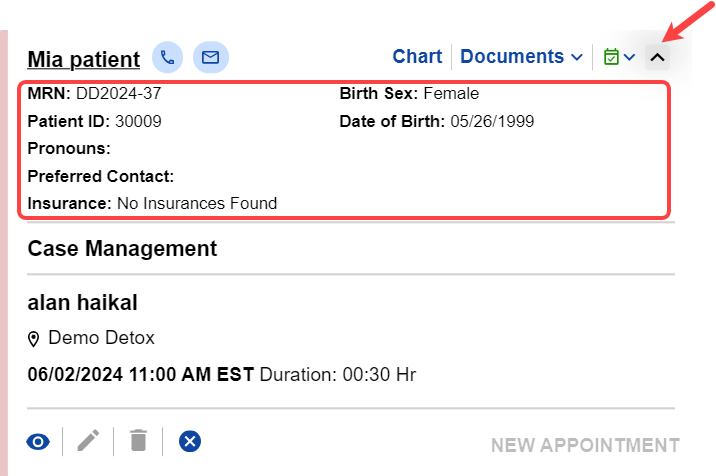Click the Date of Birth 05/26/1999
This screenshot has width=716, height=476.
(x=491, y=122)
